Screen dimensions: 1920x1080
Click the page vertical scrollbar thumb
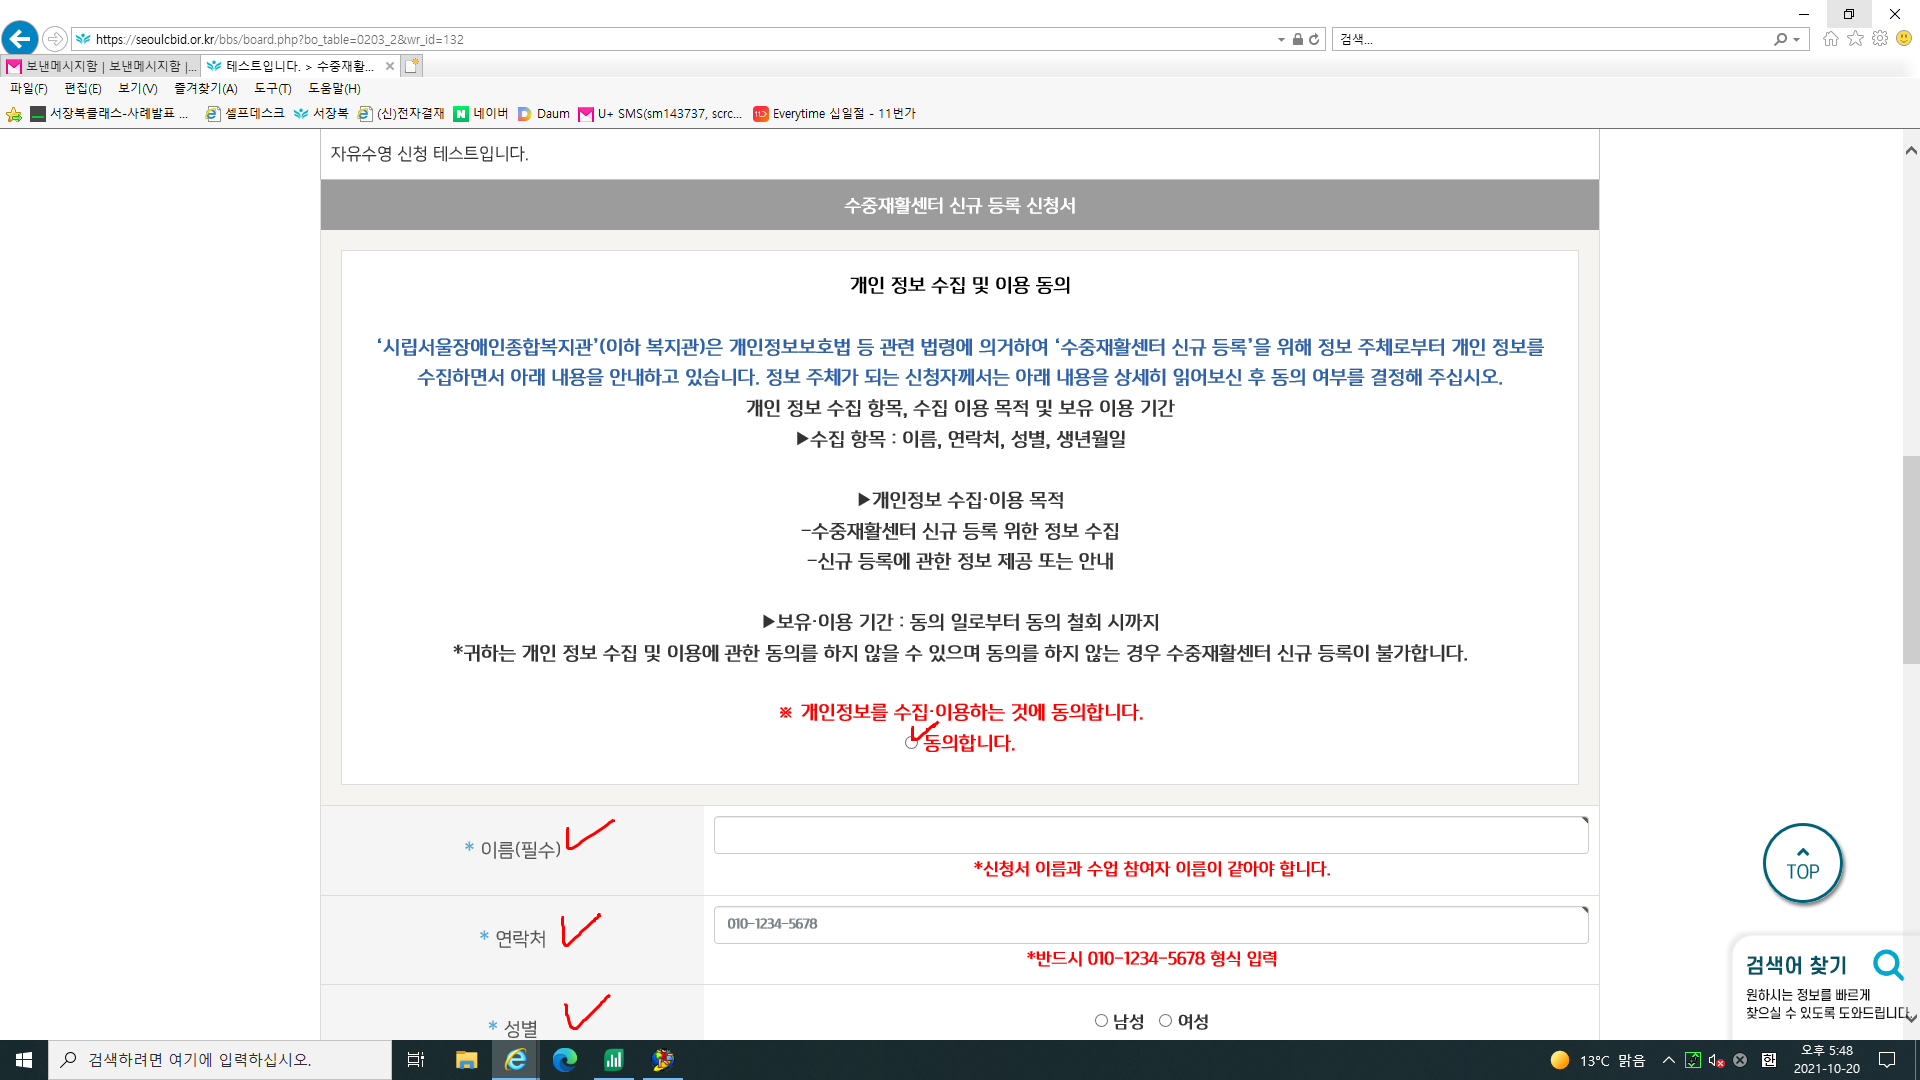coord(1911,560)
